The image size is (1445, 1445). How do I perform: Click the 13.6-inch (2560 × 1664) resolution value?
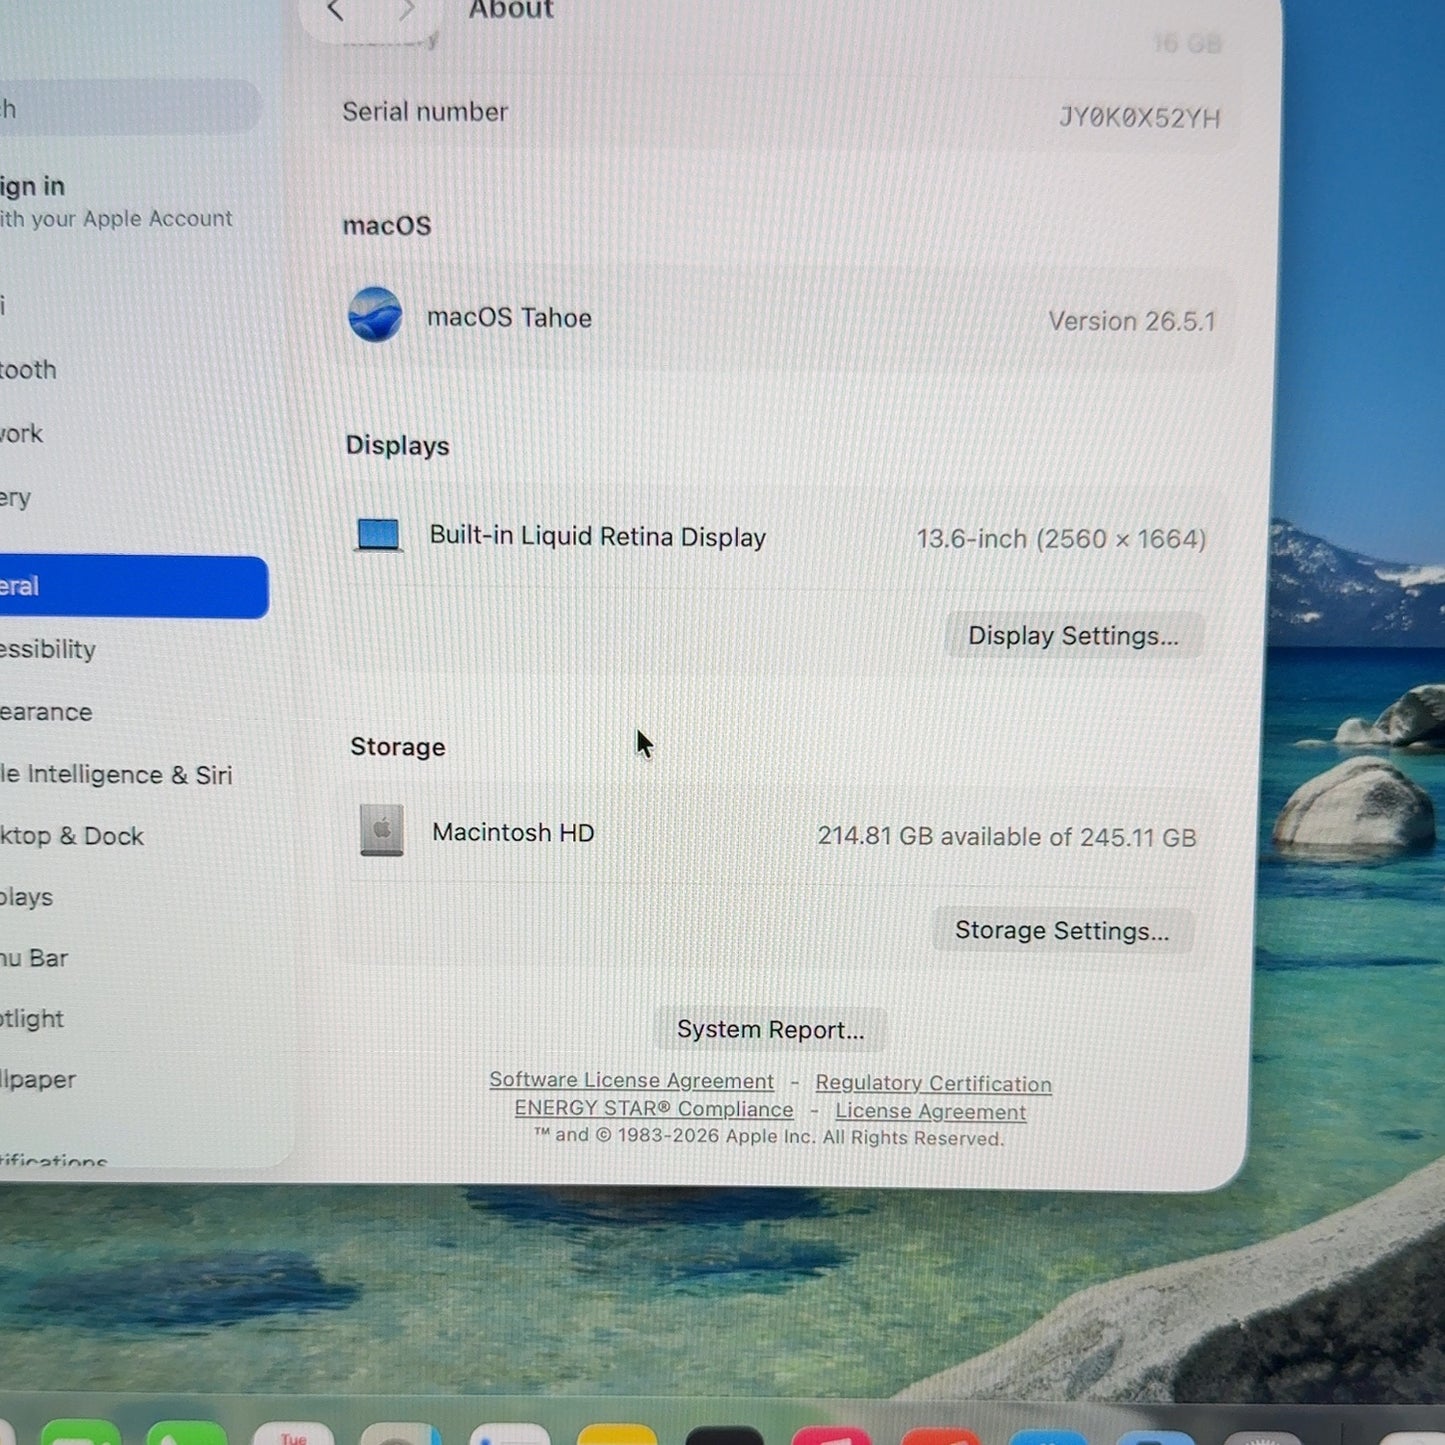pyautogui.click(x=1062, y=540)
